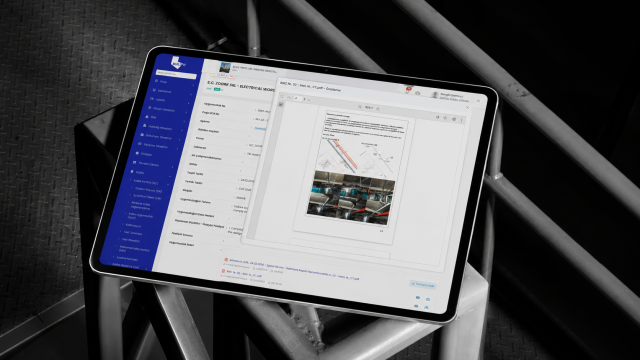The image size is (640, 360).
Task: Preview second attachment with lower eye icon
Action: 416,306
